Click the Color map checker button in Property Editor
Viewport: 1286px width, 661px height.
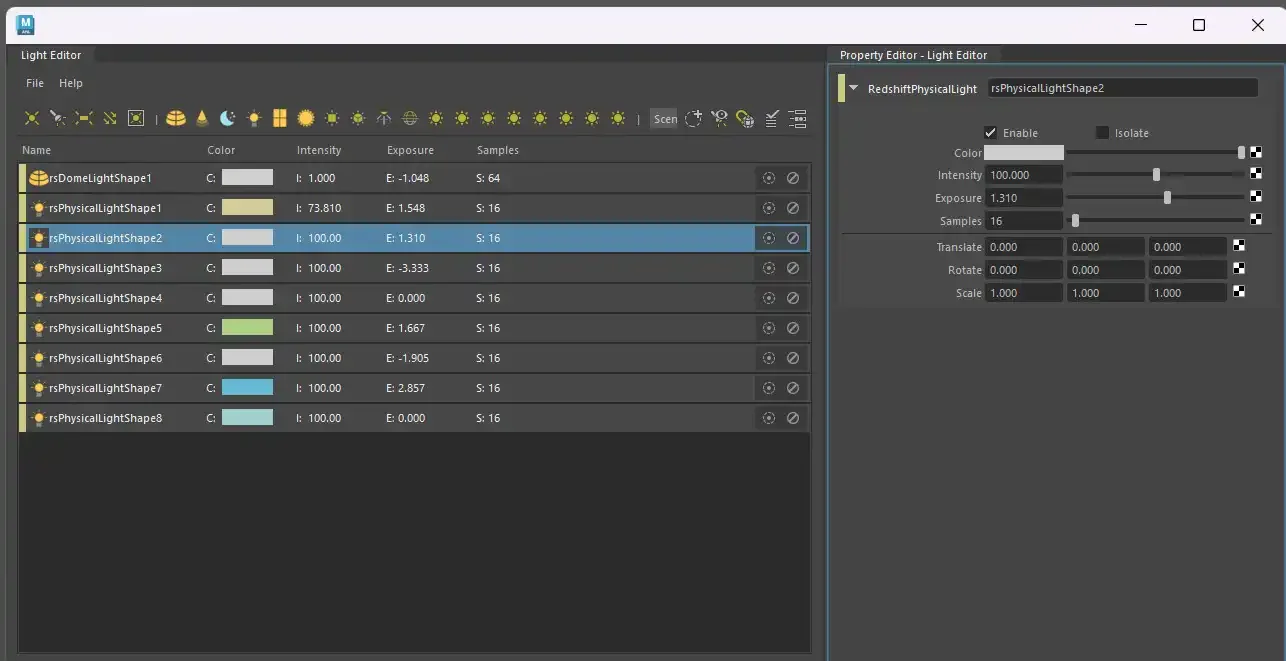(1256, 153)
